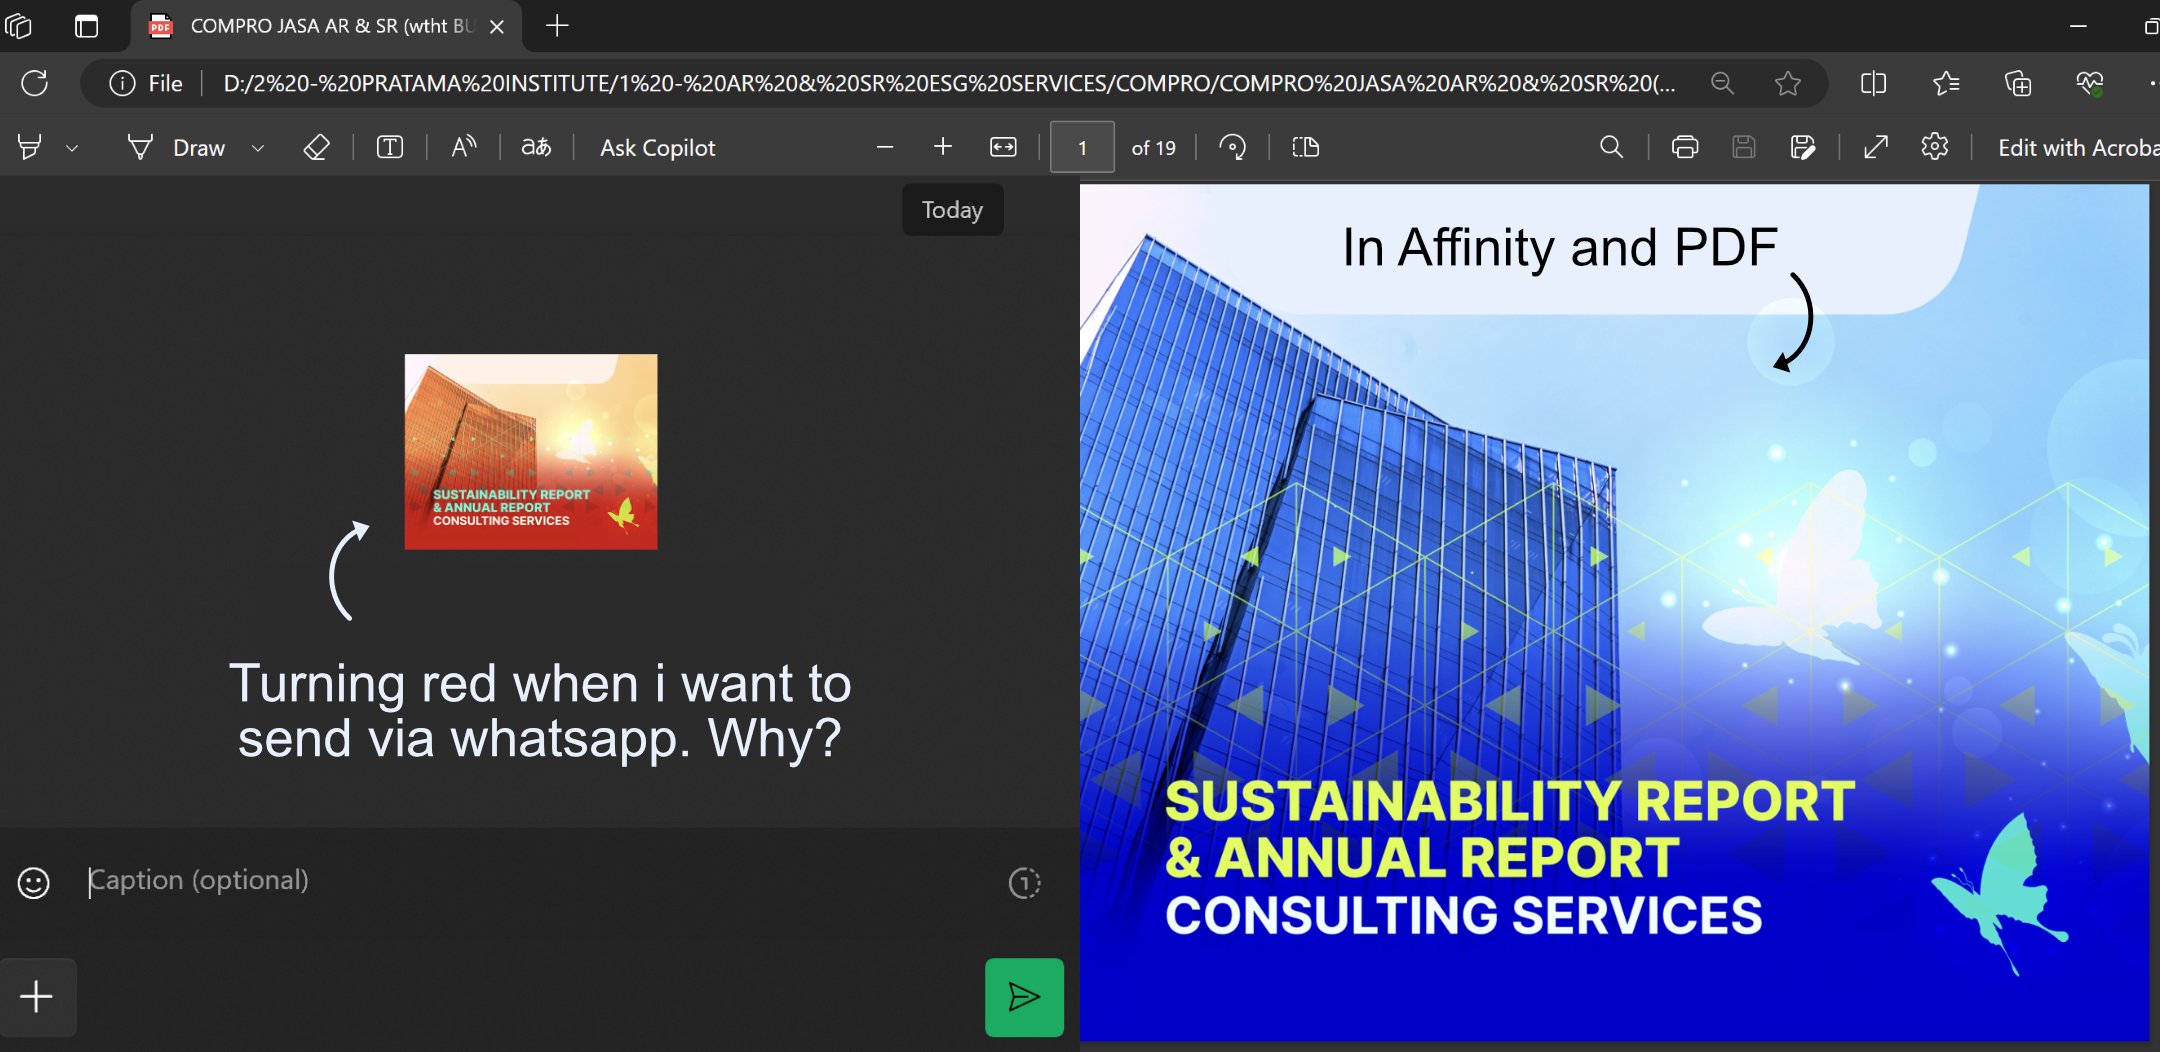Open the emoji picker in WhatsApp
This screenshot has width=2160, height=1052.
[x=33, y=883]
